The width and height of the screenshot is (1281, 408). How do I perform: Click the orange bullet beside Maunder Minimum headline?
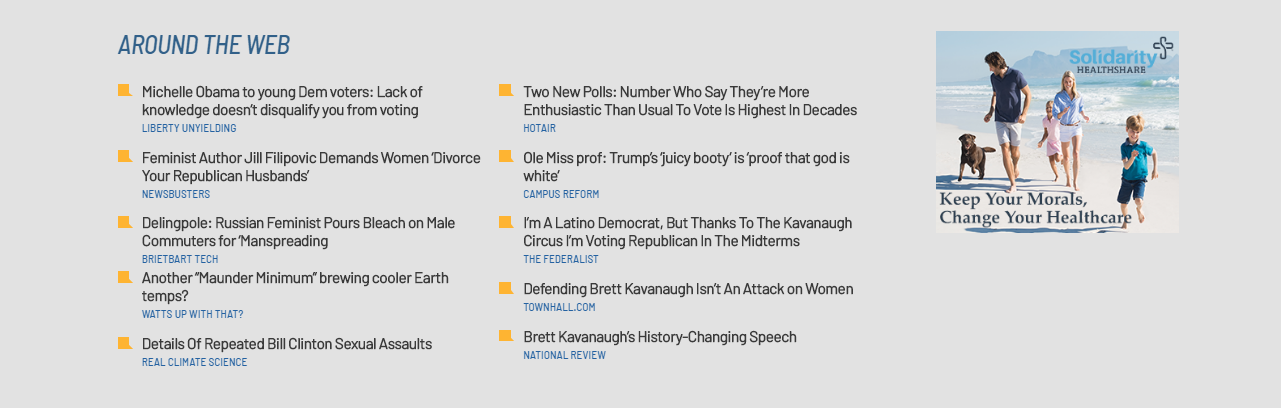point(125,277)
